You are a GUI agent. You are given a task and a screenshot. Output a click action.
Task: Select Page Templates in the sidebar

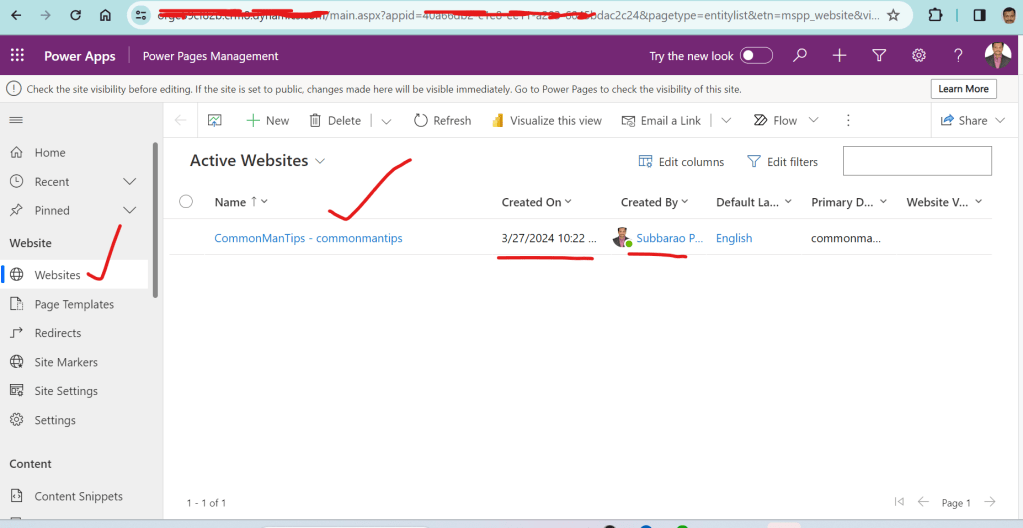coord(74,304)
